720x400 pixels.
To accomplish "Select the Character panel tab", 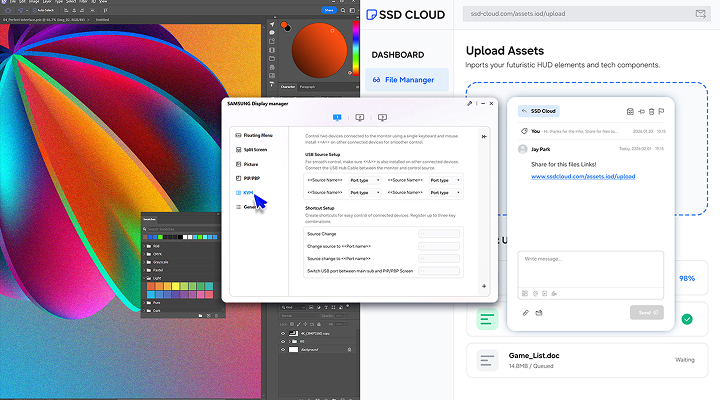I will tap(288, 87).
